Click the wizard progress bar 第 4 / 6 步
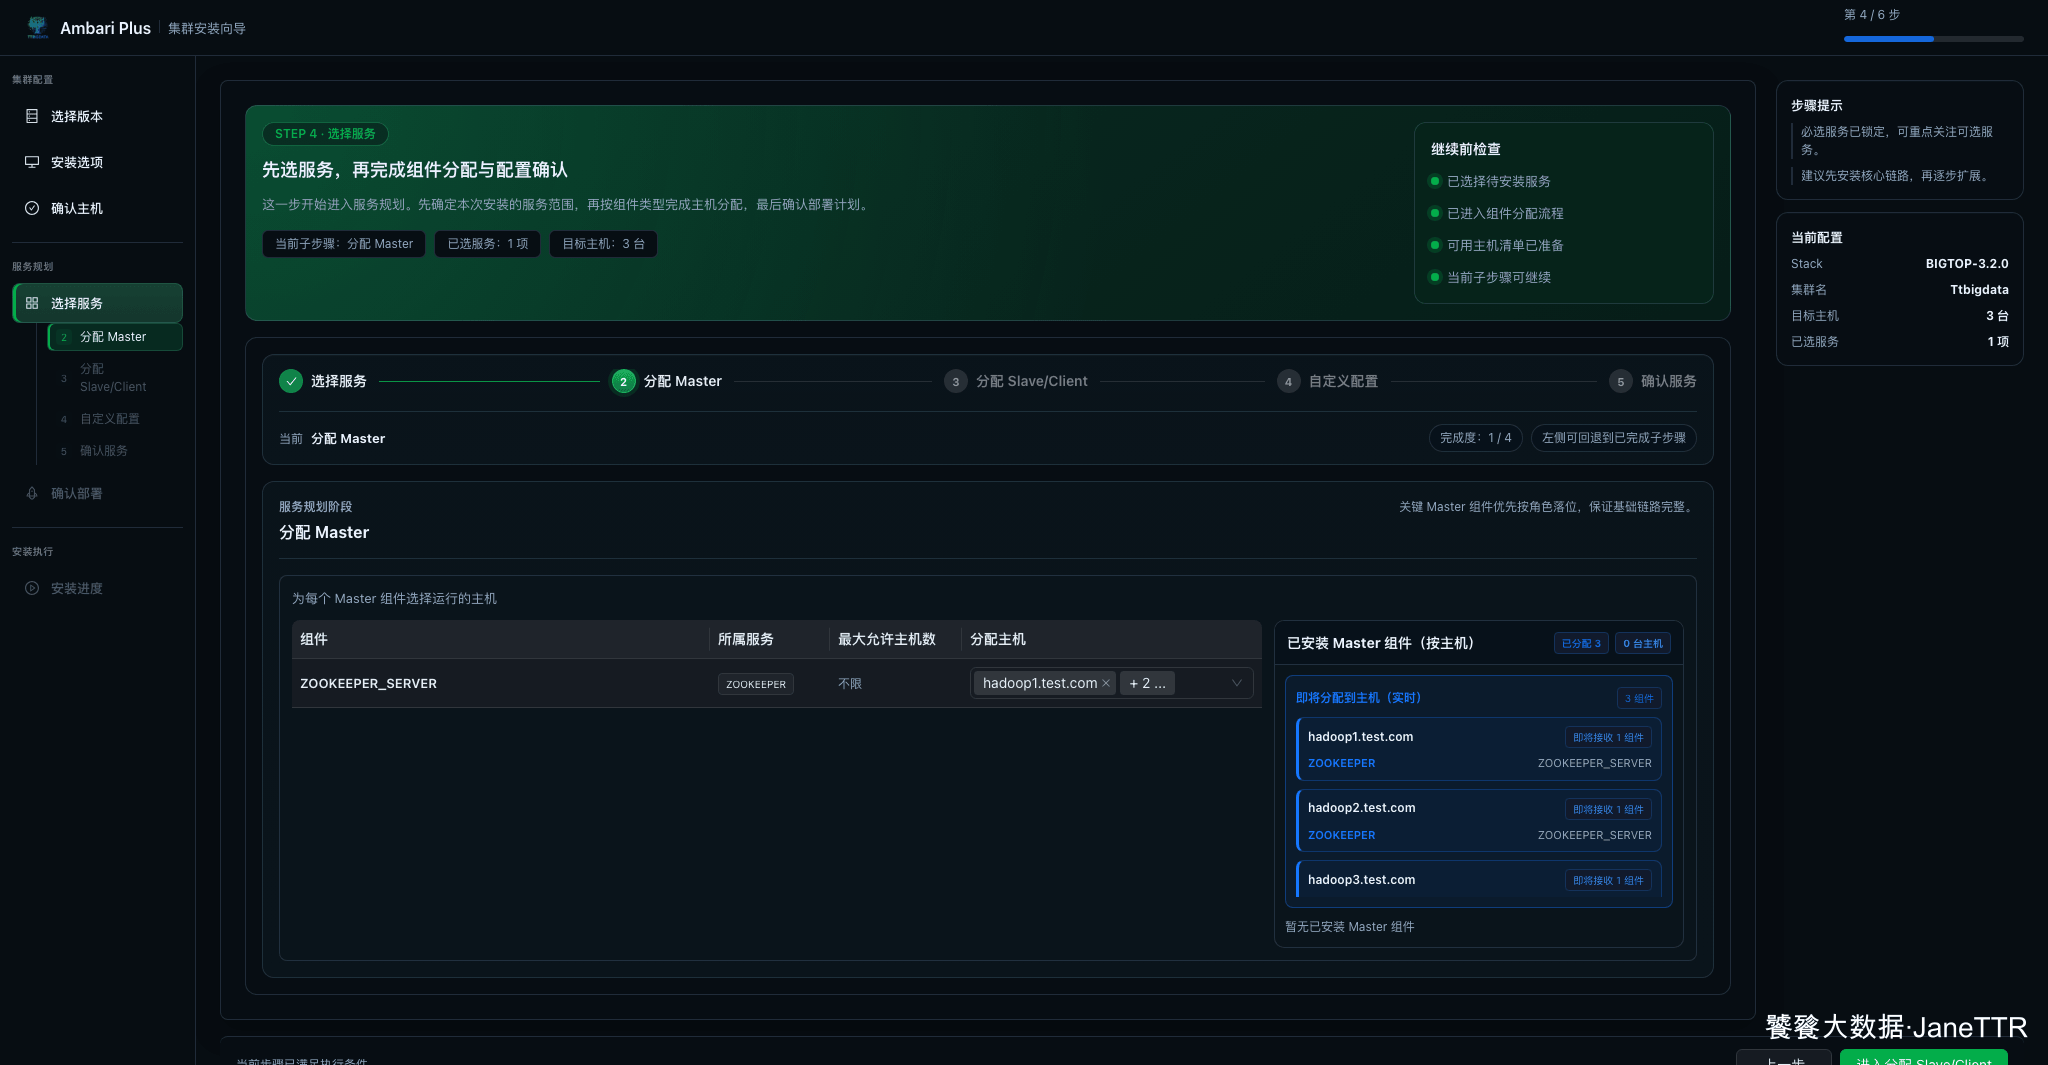 pyautogui.click(x=1933, y=39)
